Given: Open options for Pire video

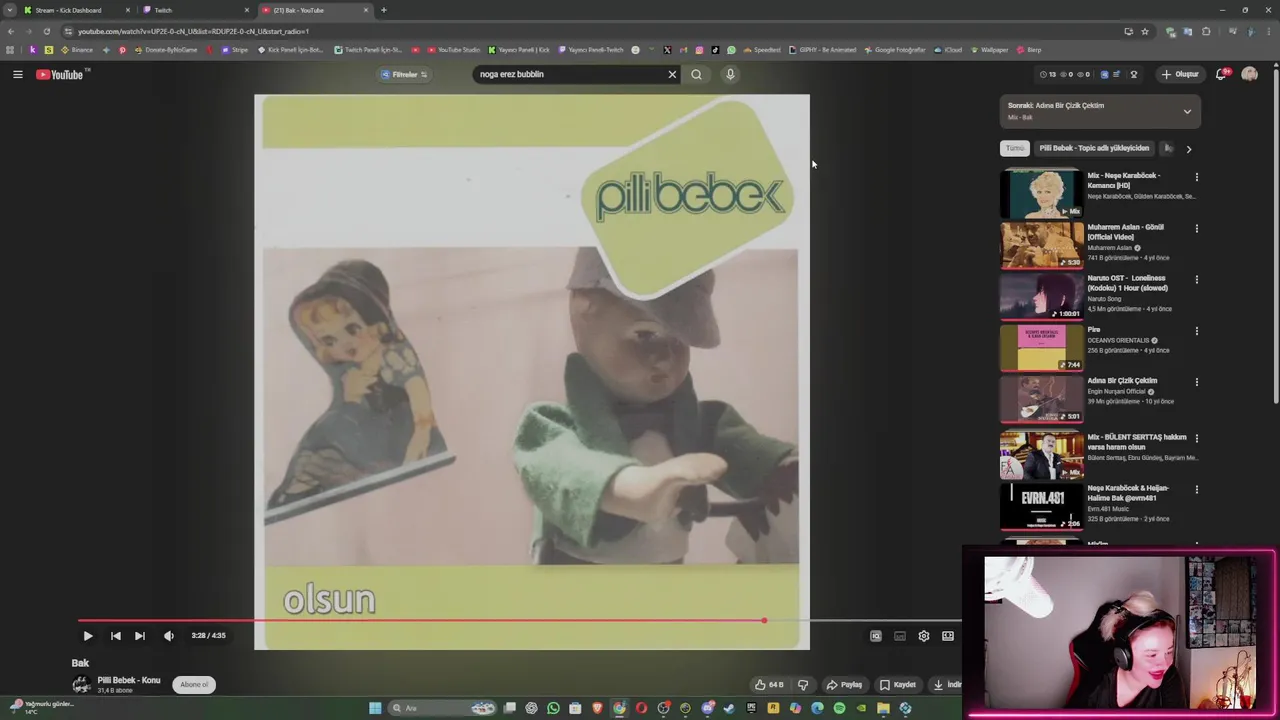Looking at the screenshot, I should click(1196, 330).
